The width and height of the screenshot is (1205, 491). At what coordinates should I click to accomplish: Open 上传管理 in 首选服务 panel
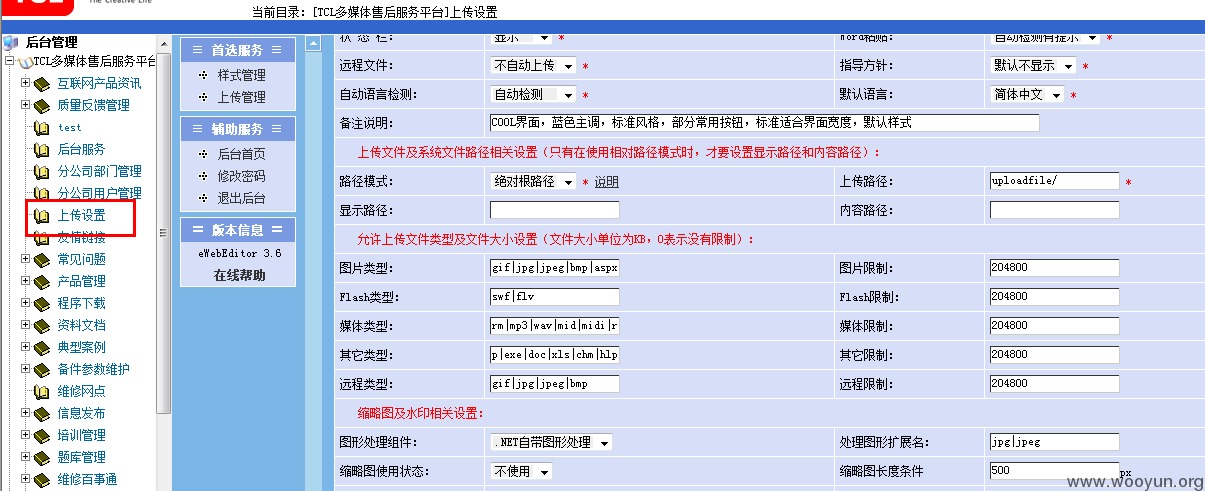[x=242, y=98]
